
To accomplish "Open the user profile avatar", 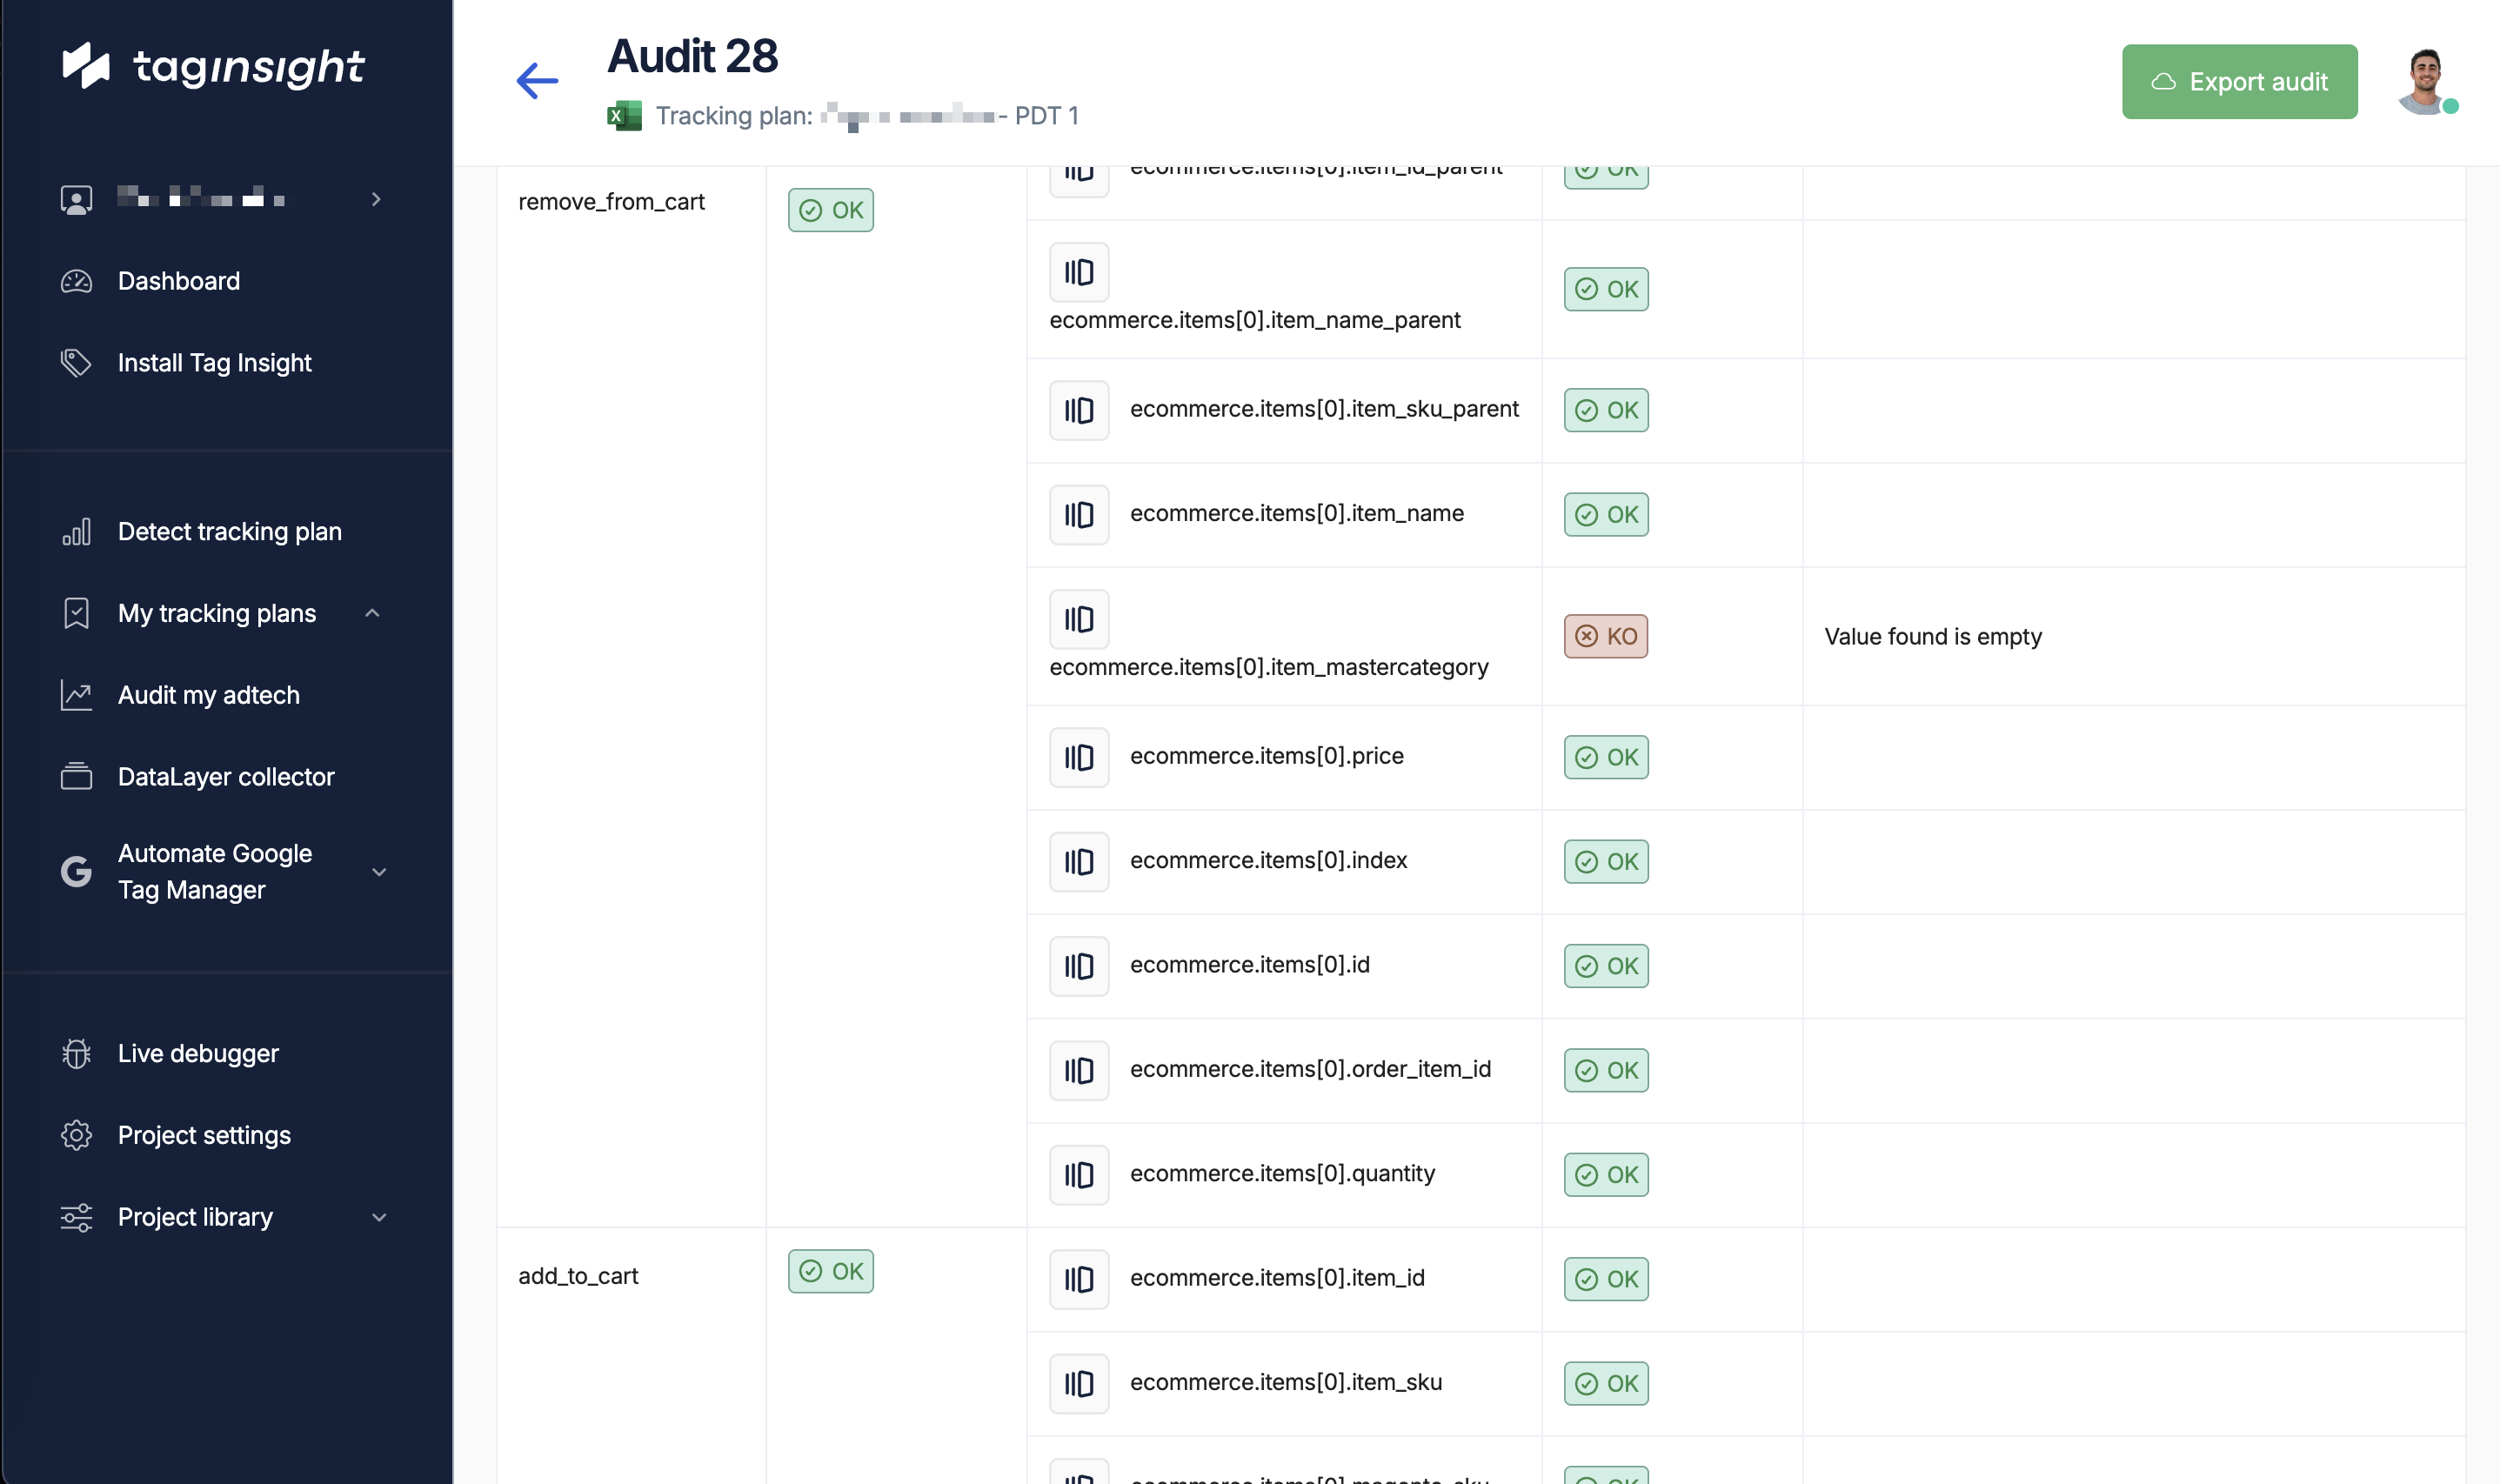I will tap(2424, 81).
